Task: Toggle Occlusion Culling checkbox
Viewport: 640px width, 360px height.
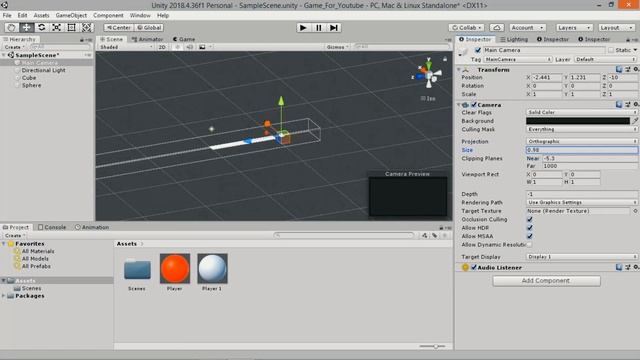Action: (529, 220)
